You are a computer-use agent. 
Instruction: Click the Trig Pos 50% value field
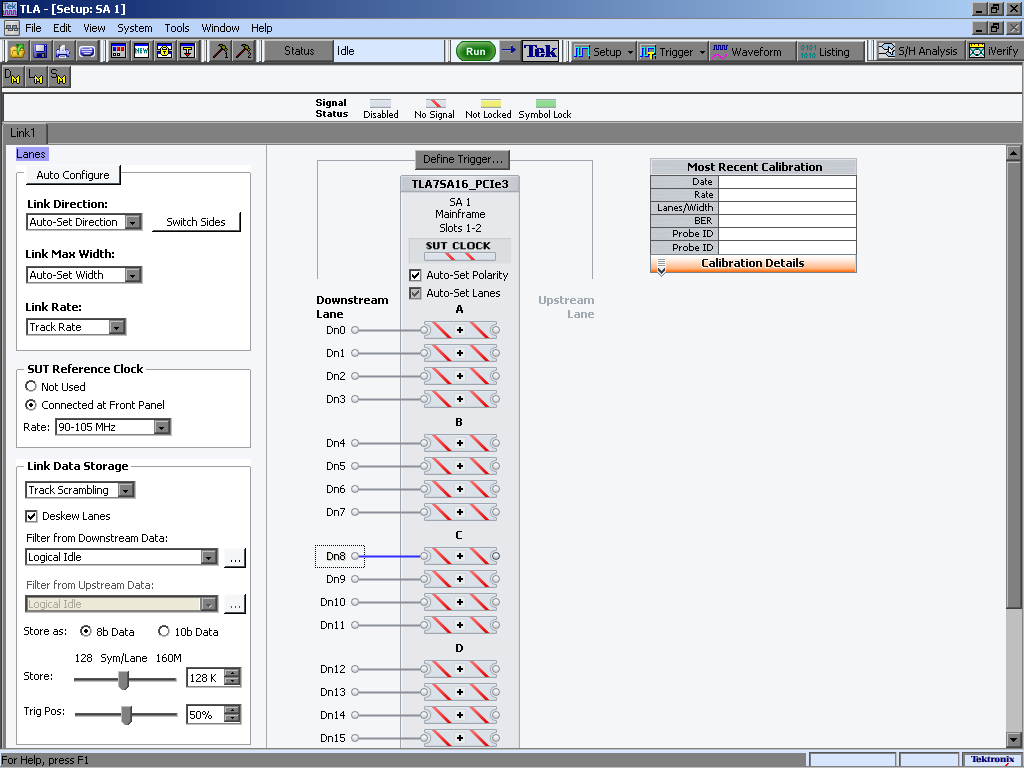click(206, 714)
